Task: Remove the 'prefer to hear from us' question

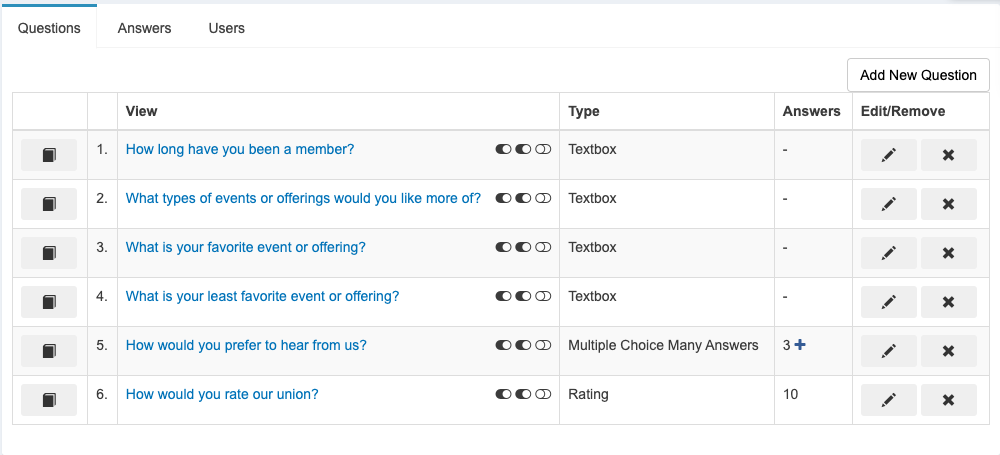Action: tap(948, 351)
